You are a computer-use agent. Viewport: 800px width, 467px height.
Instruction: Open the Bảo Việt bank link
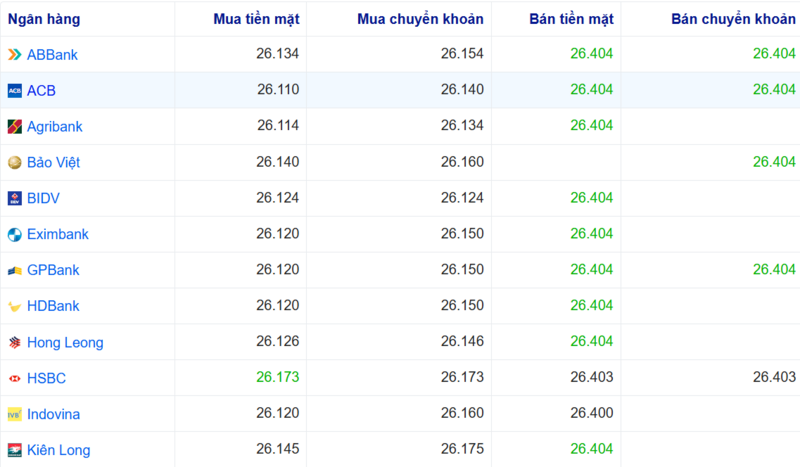click(54, 162)
